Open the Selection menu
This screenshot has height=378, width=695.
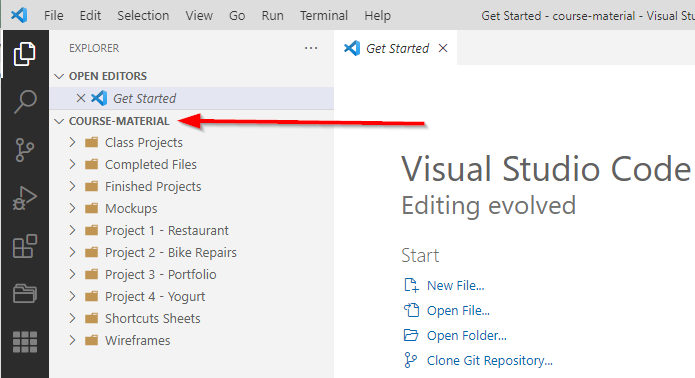point(143,16)
